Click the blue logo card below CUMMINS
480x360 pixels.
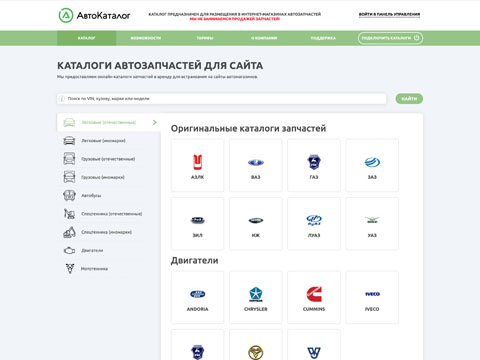(x=314, y=345)
